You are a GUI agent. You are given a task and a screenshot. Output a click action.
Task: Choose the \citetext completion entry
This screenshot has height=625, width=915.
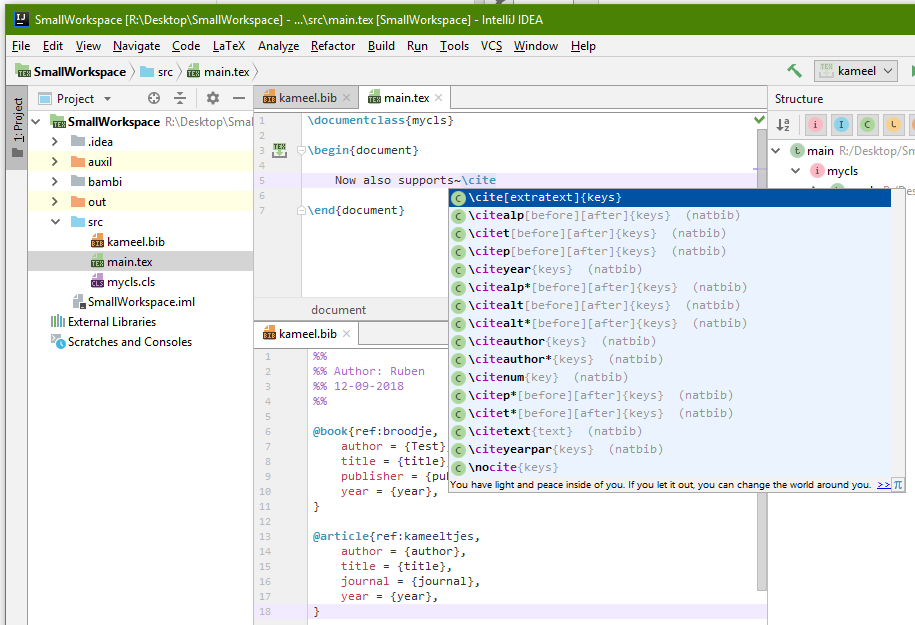pyautogui.click(x=670, y=431)
